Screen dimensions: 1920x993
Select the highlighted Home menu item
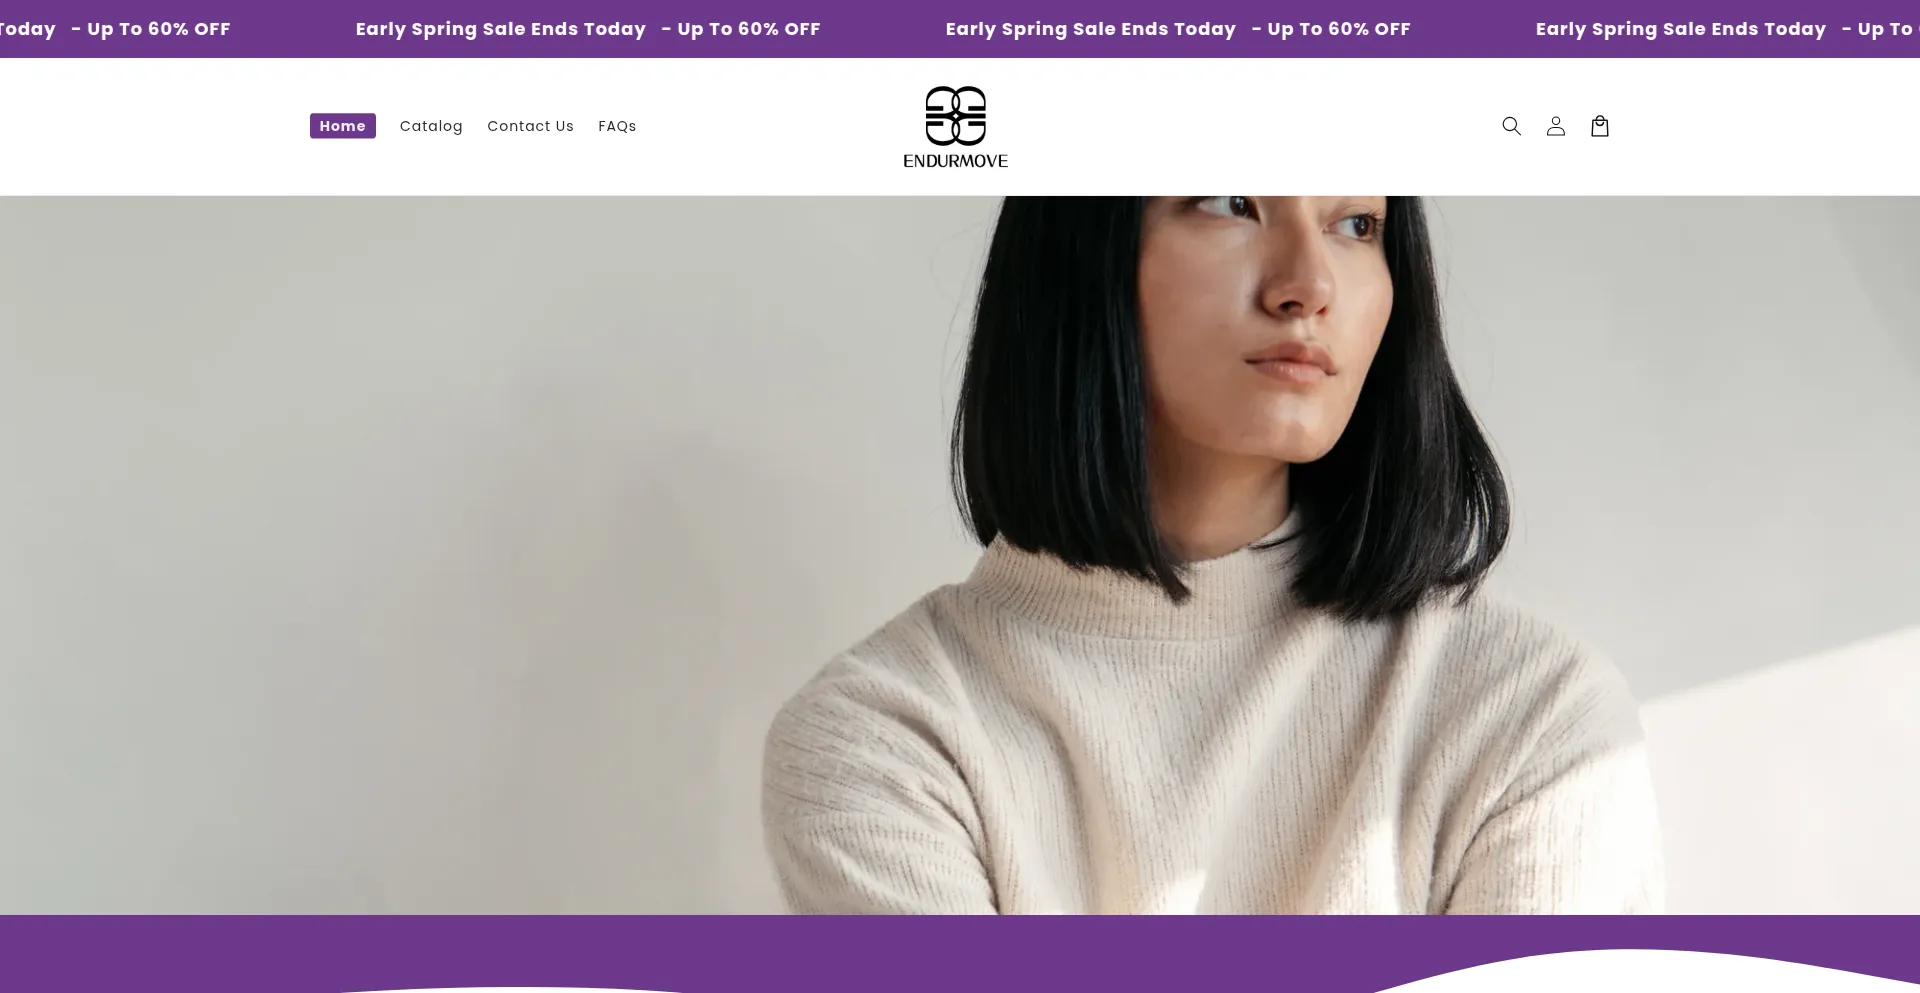pos(342,126)
